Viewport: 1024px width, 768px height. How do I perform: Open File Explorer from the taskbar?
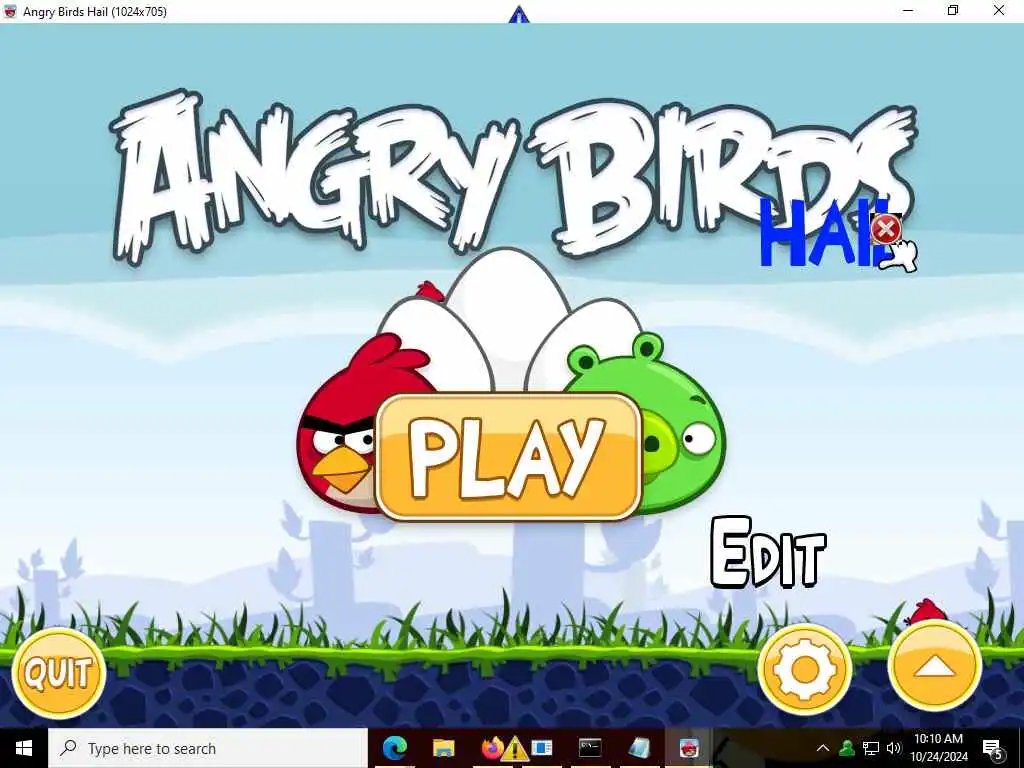(x=443, y=748)
